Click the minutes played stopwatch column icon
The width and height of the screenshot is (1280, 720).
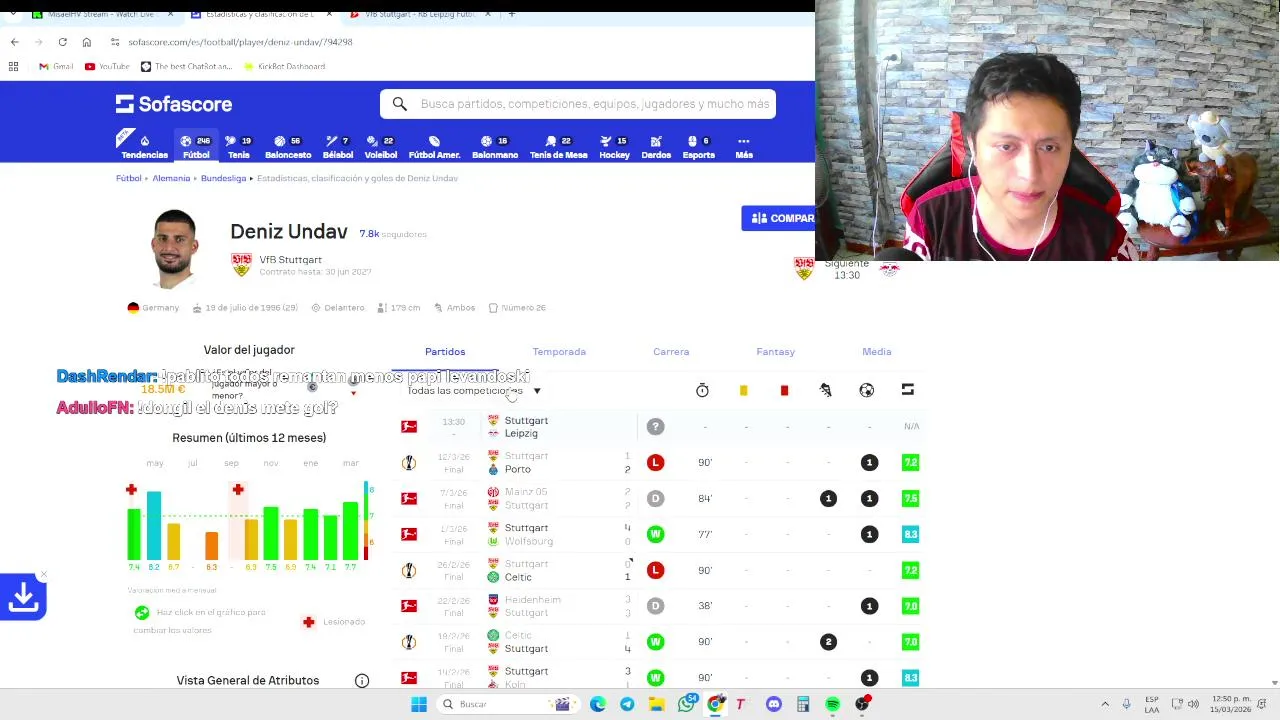[x=702, y=390]
